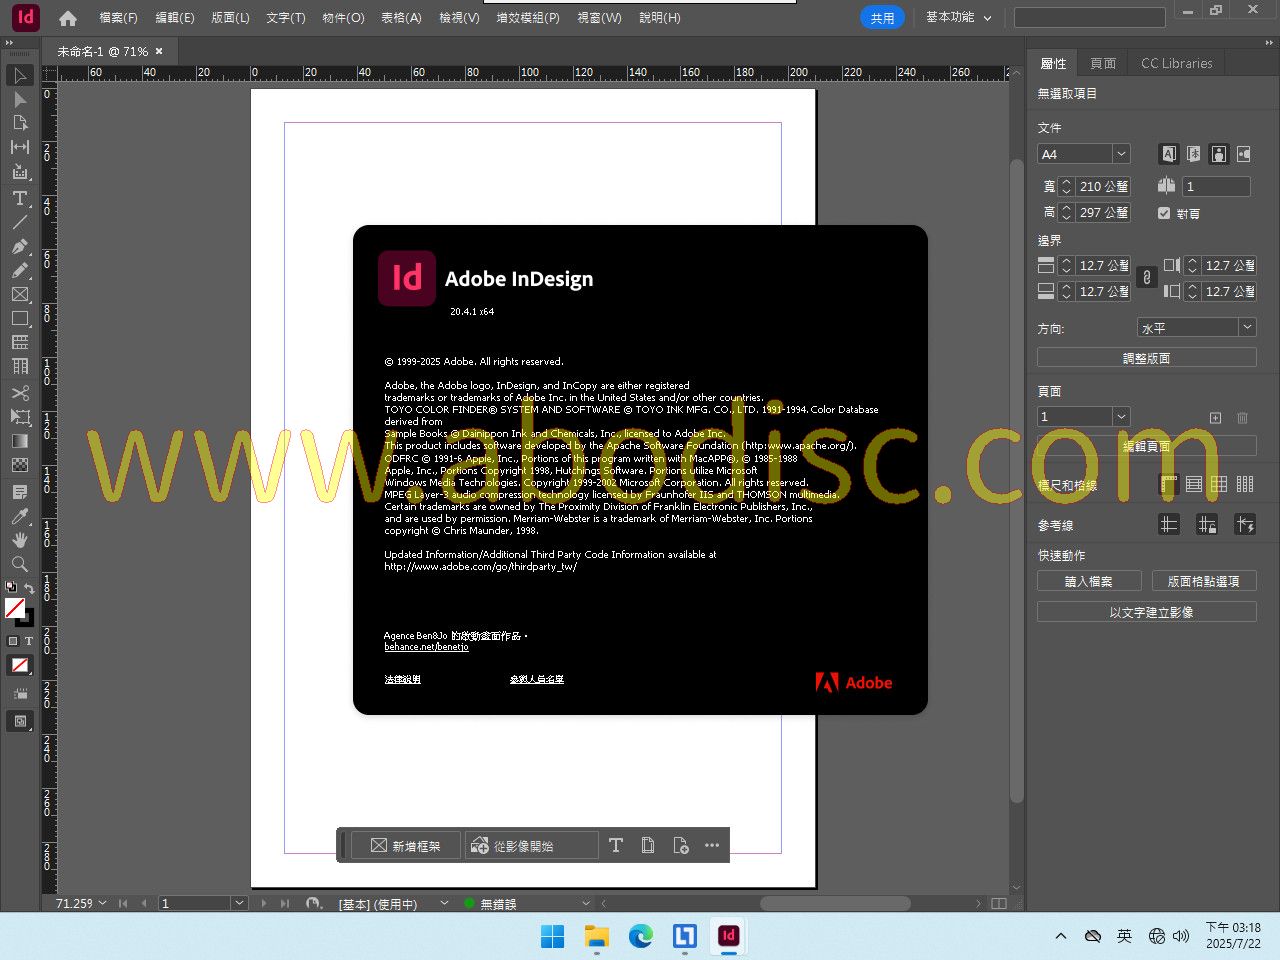
Task: Toggle the 對頁 facing pages checkbox
Action: 1164,213
